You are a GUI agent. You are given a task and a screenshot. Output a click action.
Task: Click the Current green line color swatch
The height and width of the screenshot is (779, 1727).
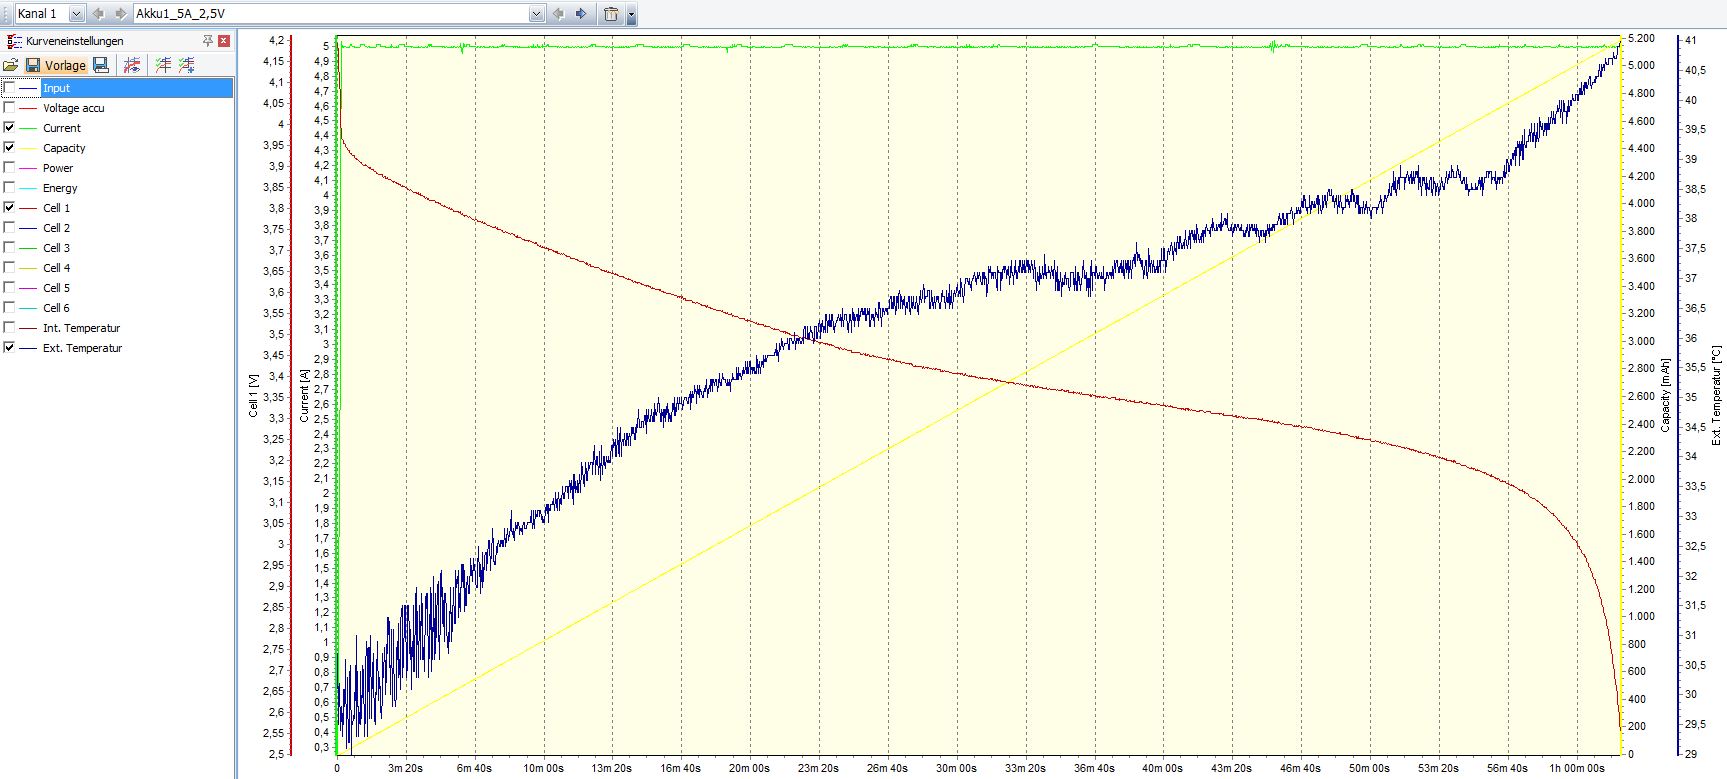[x=28, y=128]
